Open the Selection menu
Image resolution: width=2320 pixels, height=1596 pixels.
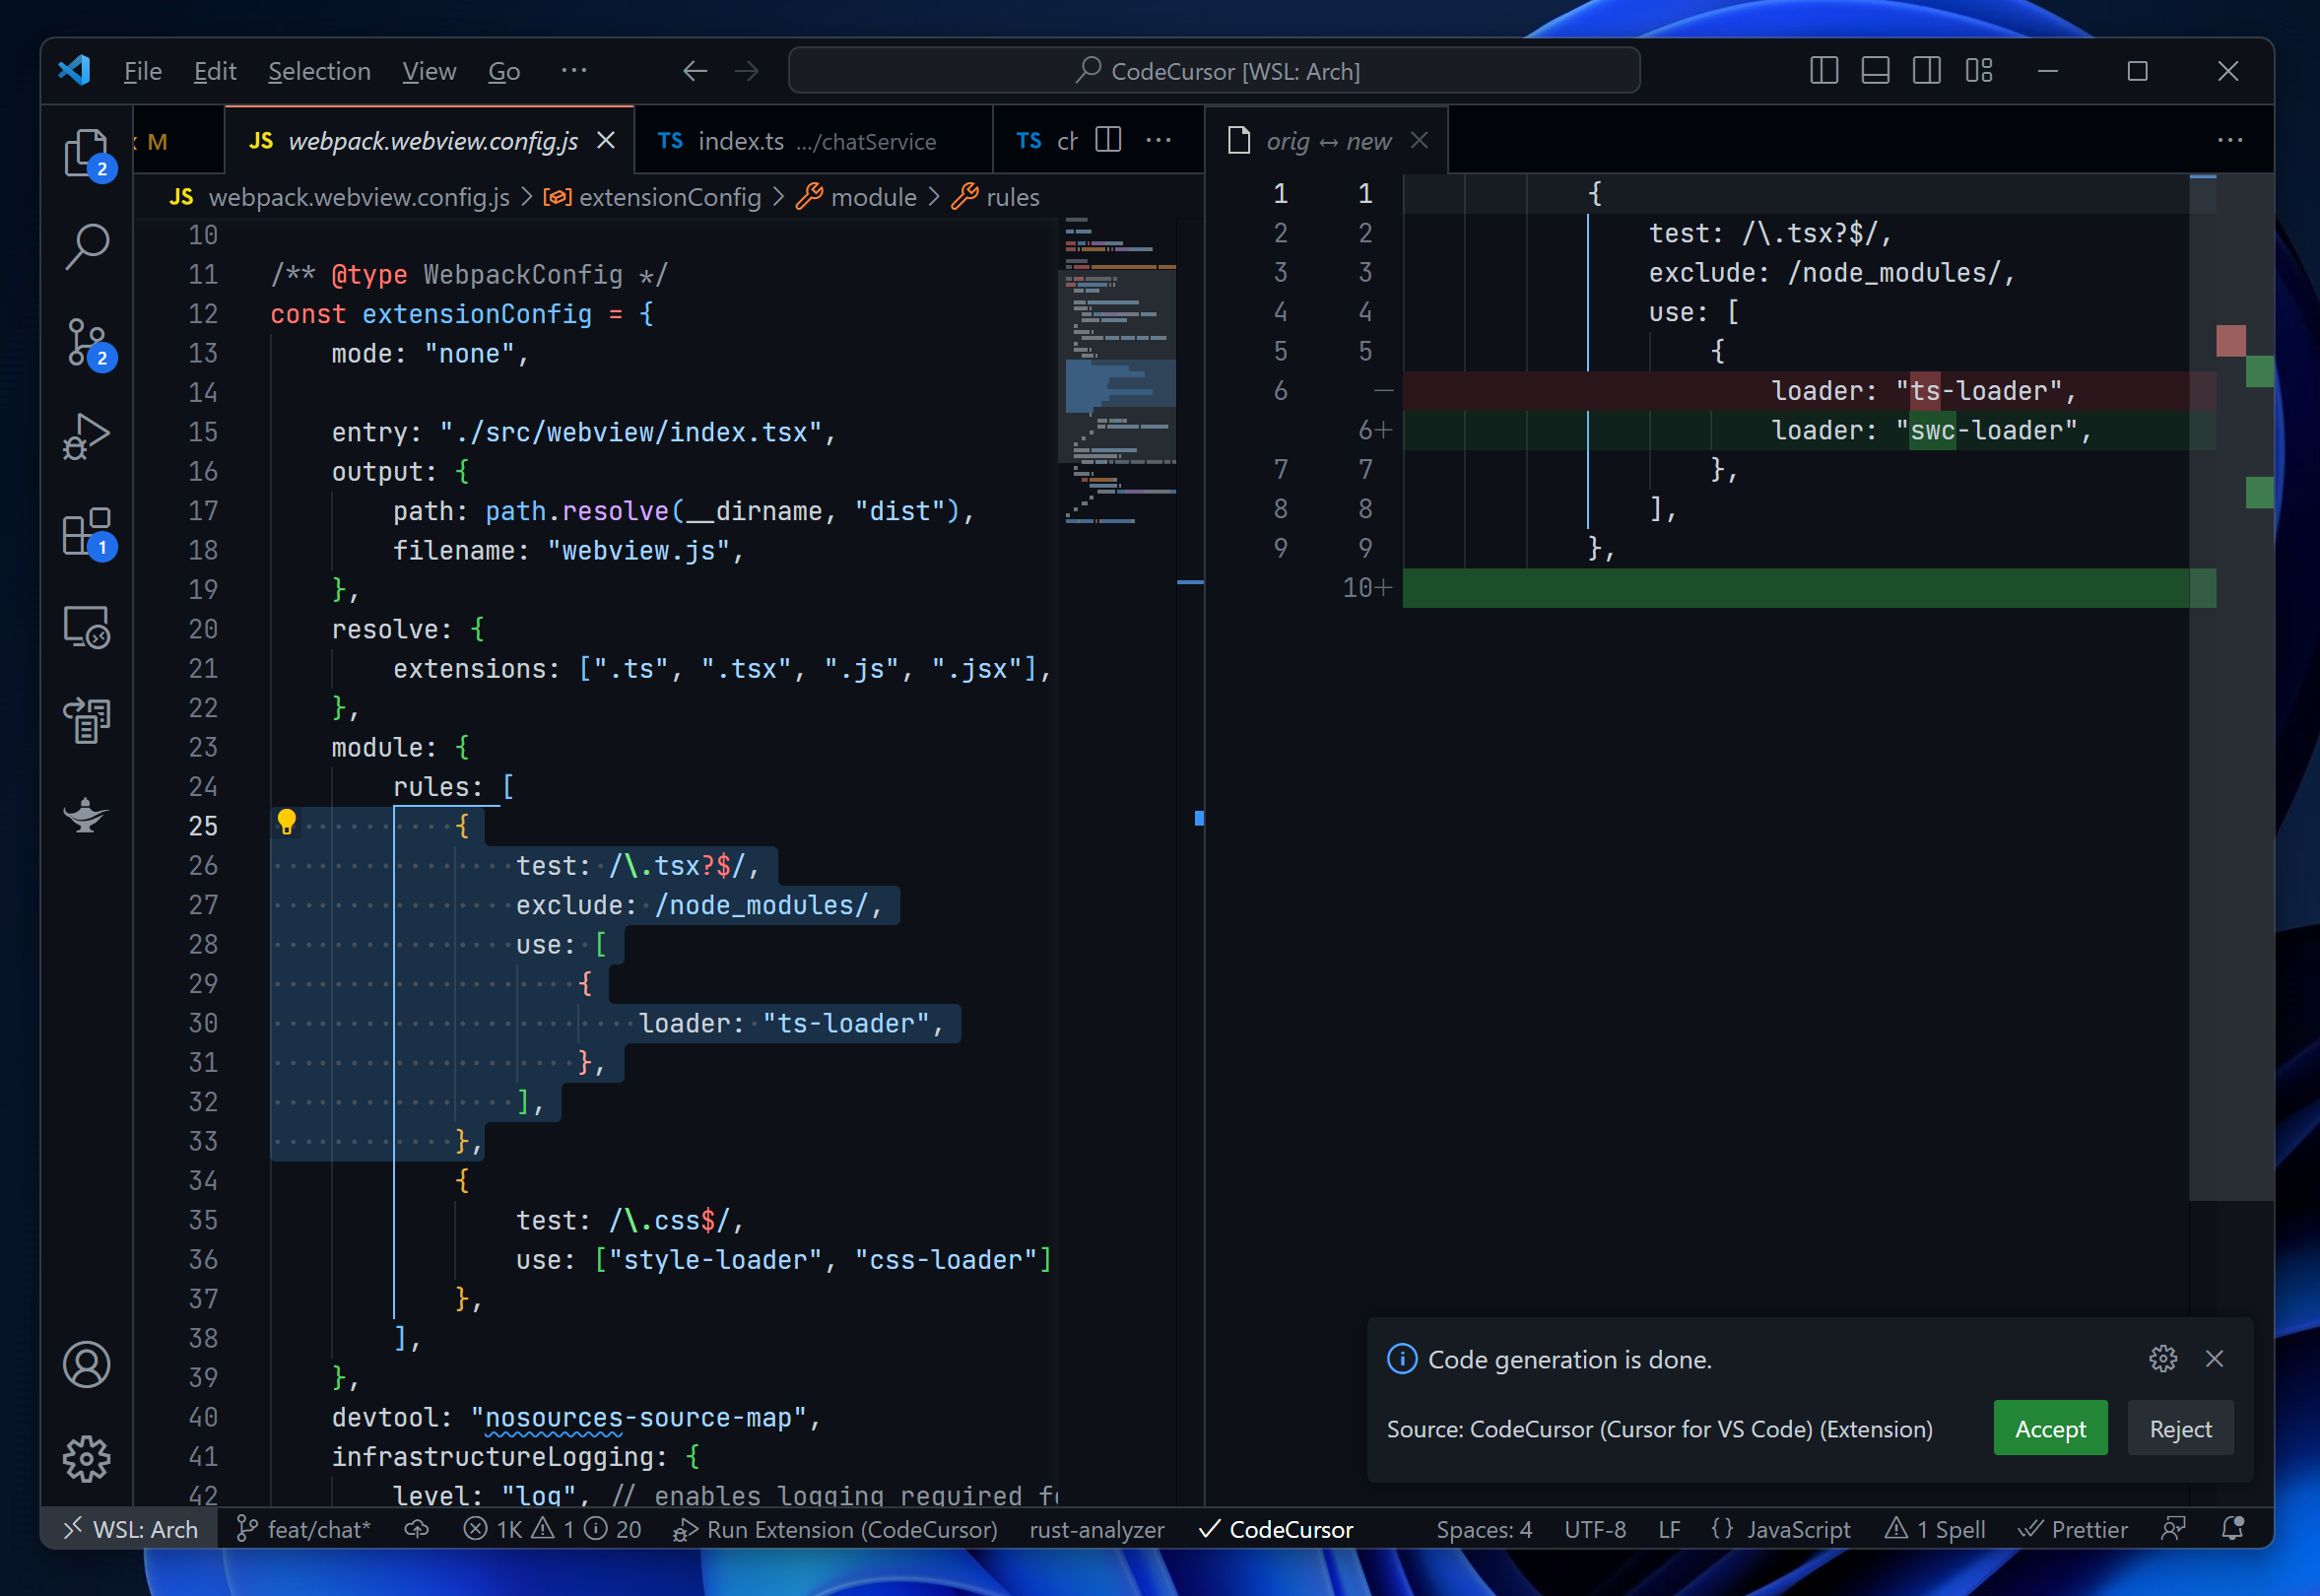319,71
